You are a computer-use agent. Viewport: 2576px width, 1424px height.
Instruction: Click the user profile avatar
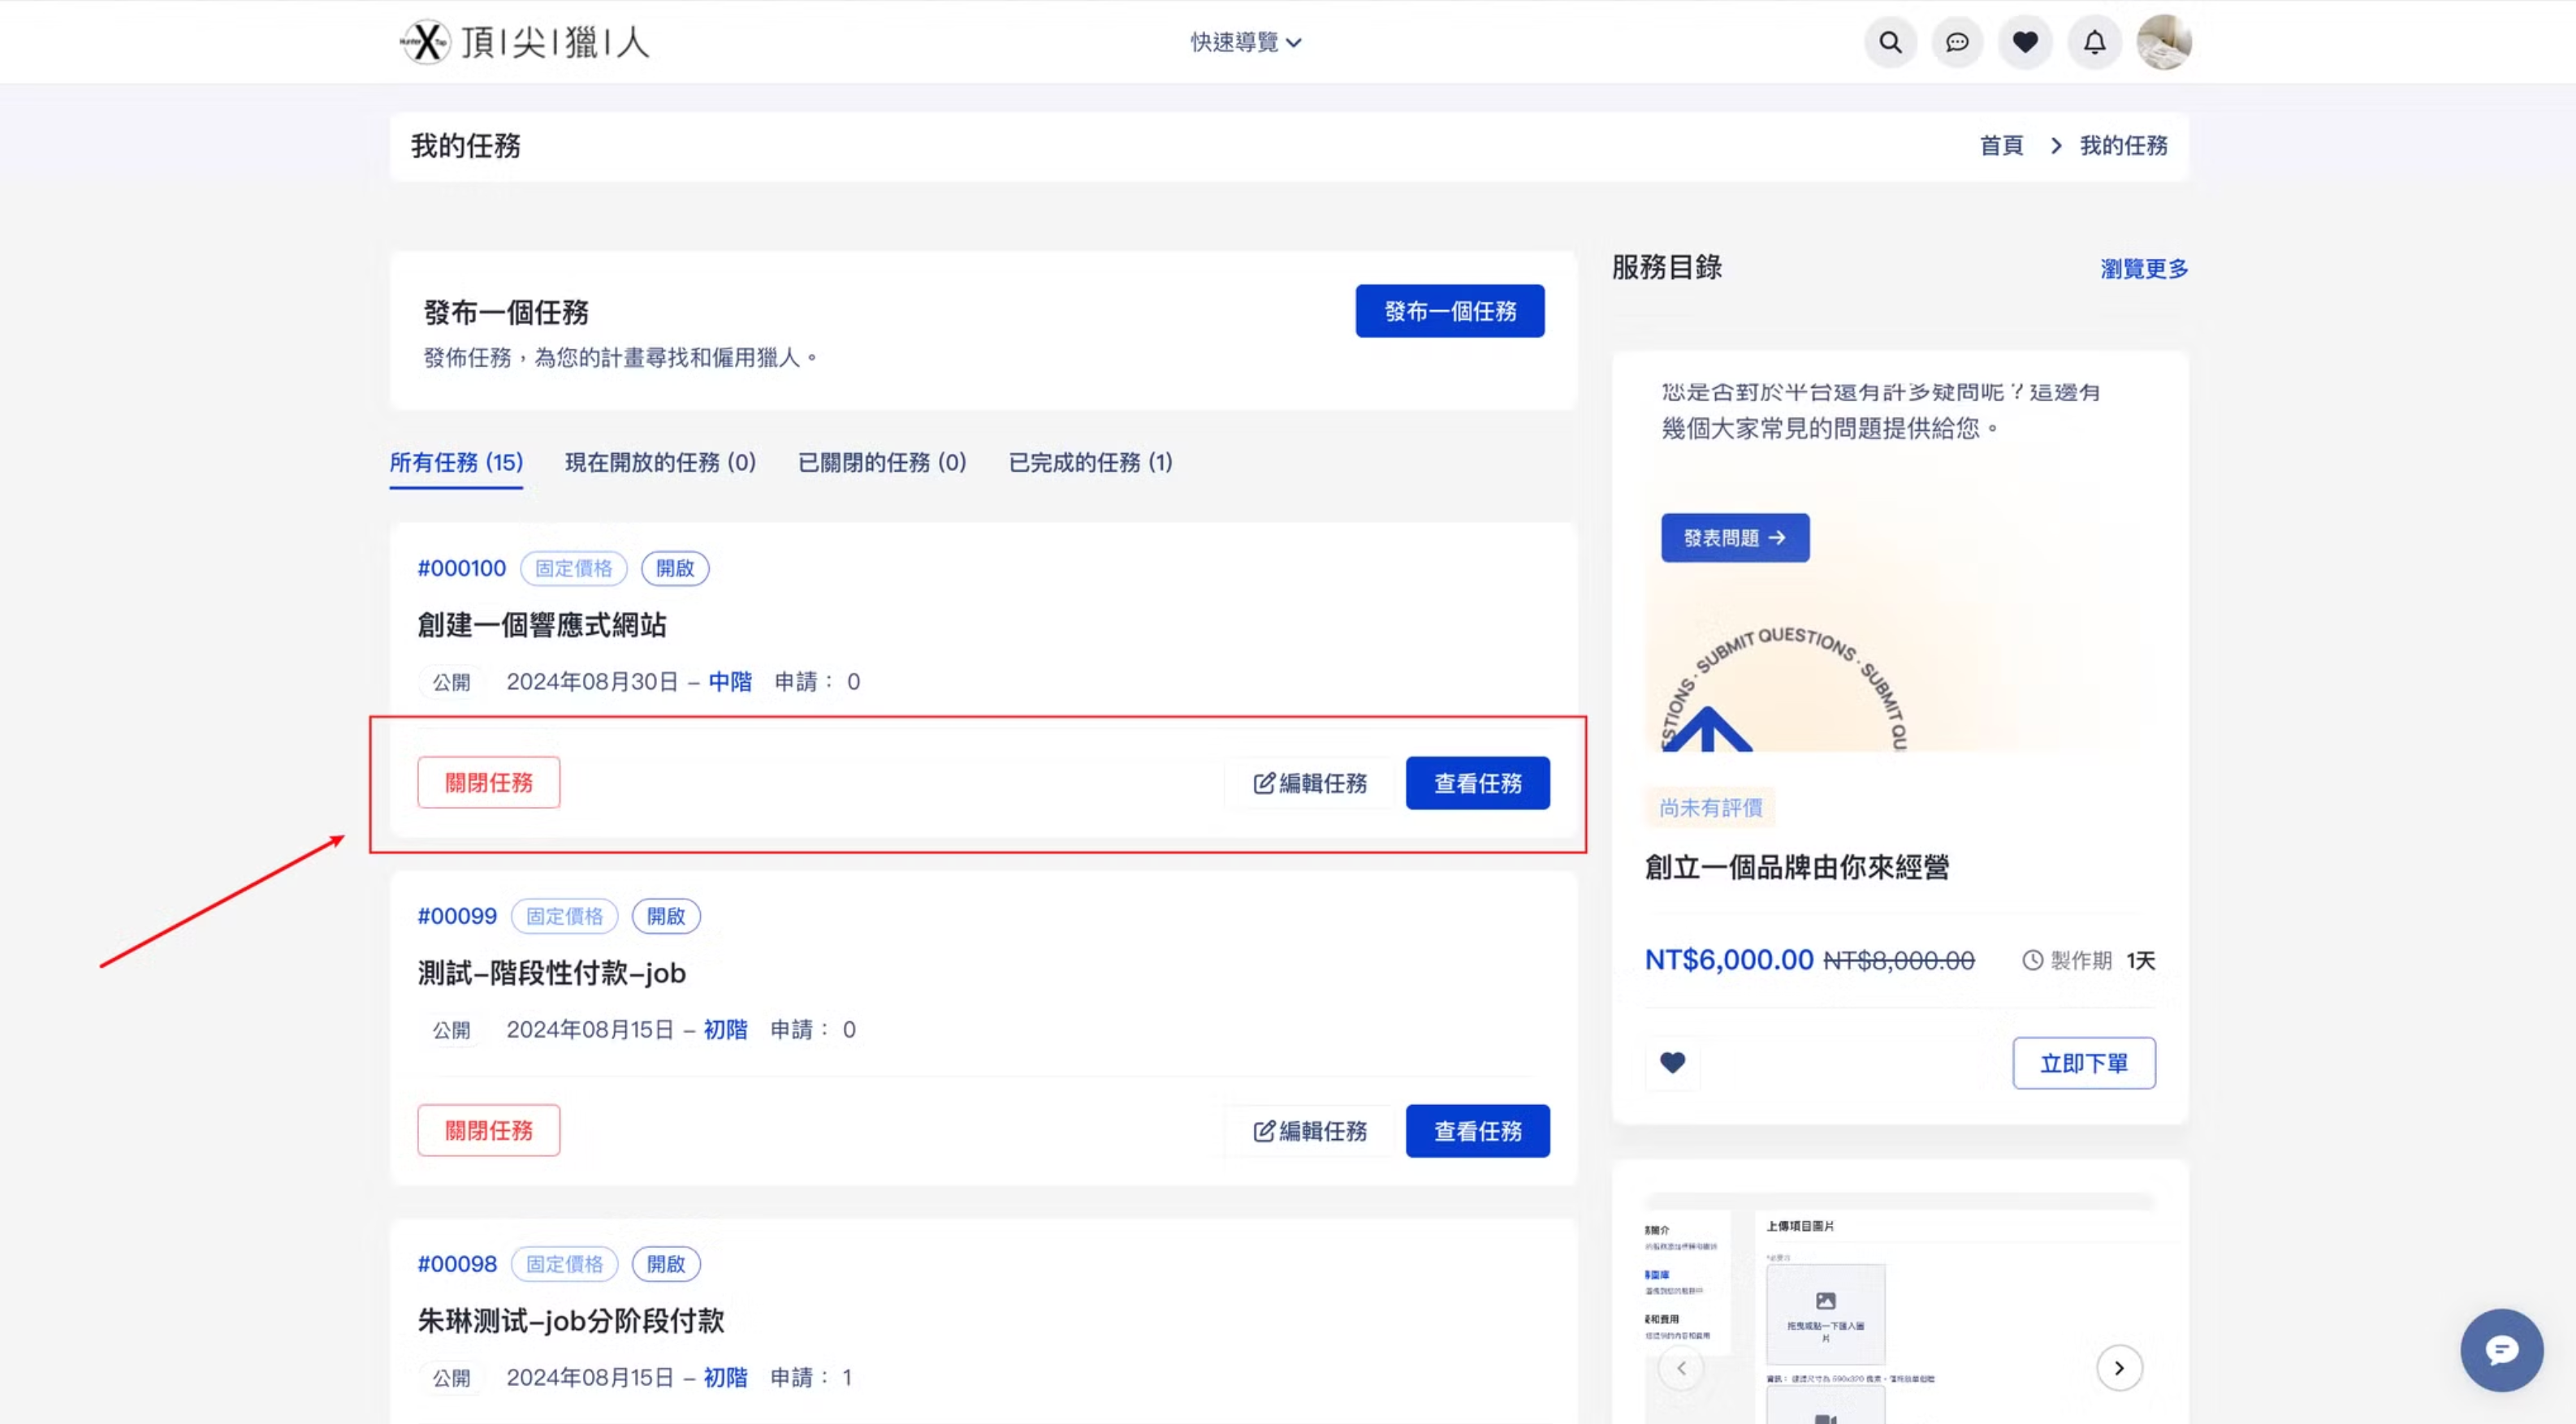coord(2163,42)
